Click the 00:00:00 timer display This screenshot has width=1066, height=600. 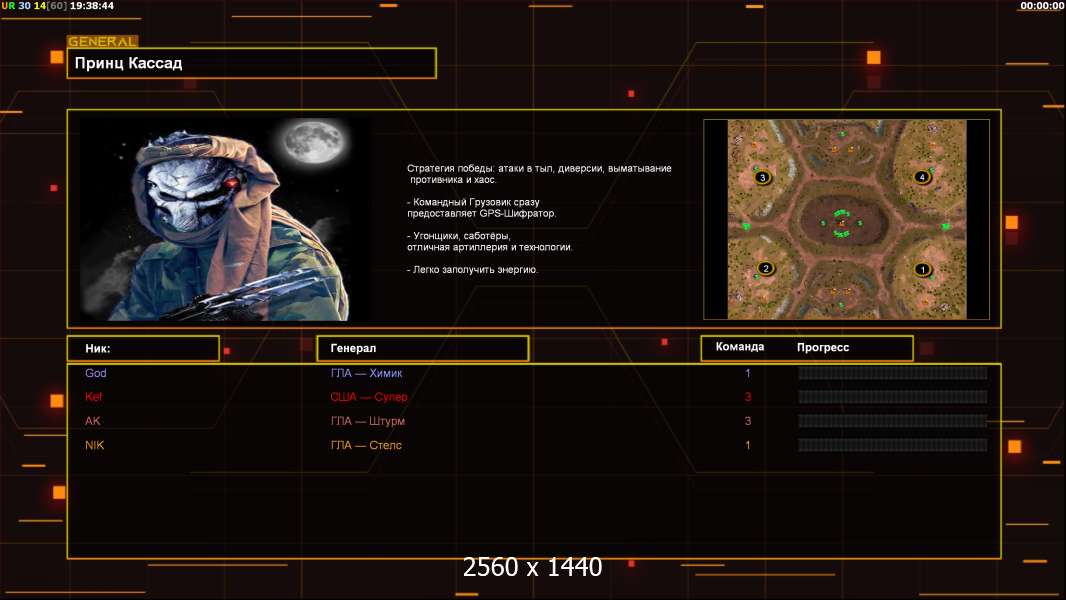1042,5
